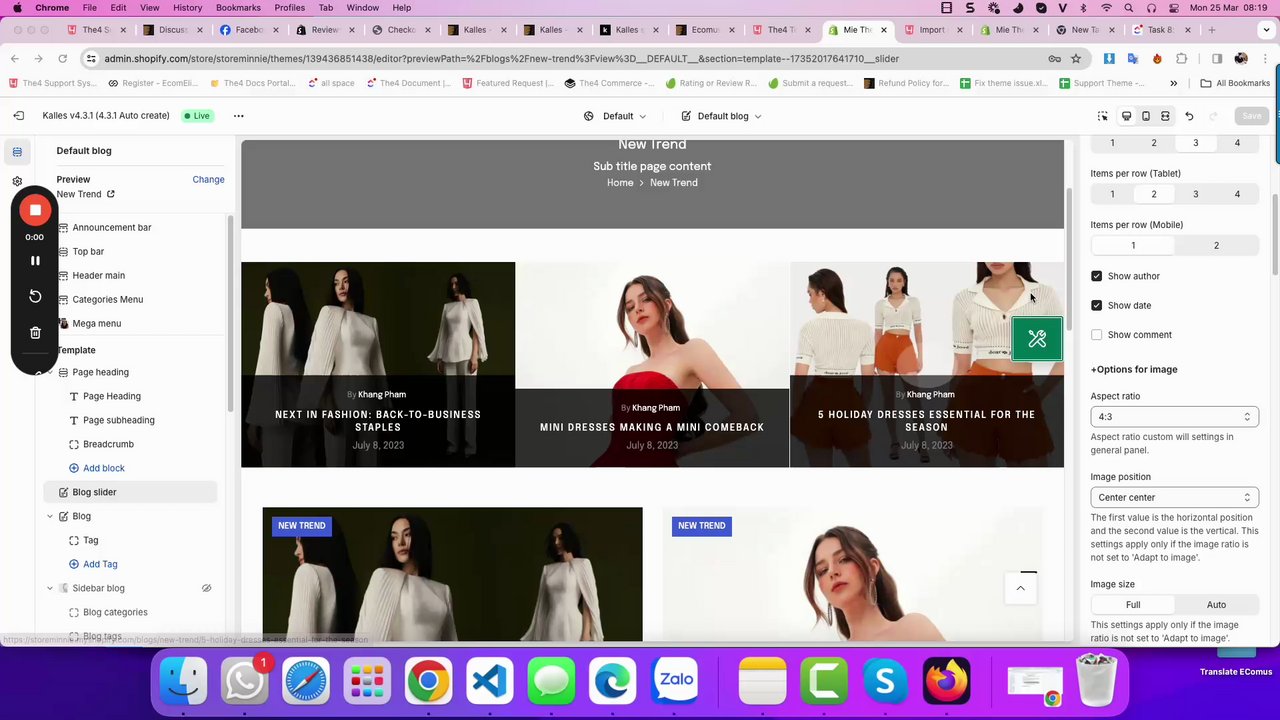Add Tag block under Blog
The width and height of the screenshot is (1280, 720).
click(x=93, y=565)
